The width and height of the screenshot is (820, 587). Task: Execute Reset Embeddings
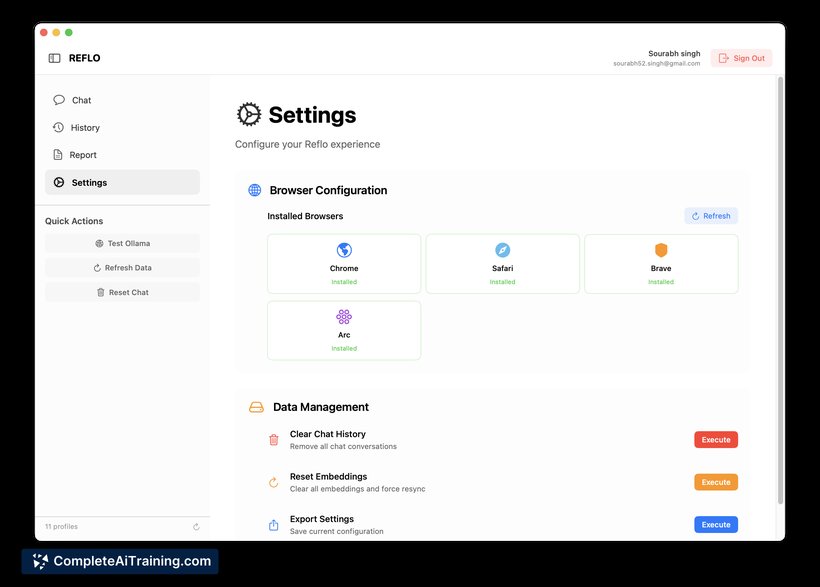click(716, 482)
